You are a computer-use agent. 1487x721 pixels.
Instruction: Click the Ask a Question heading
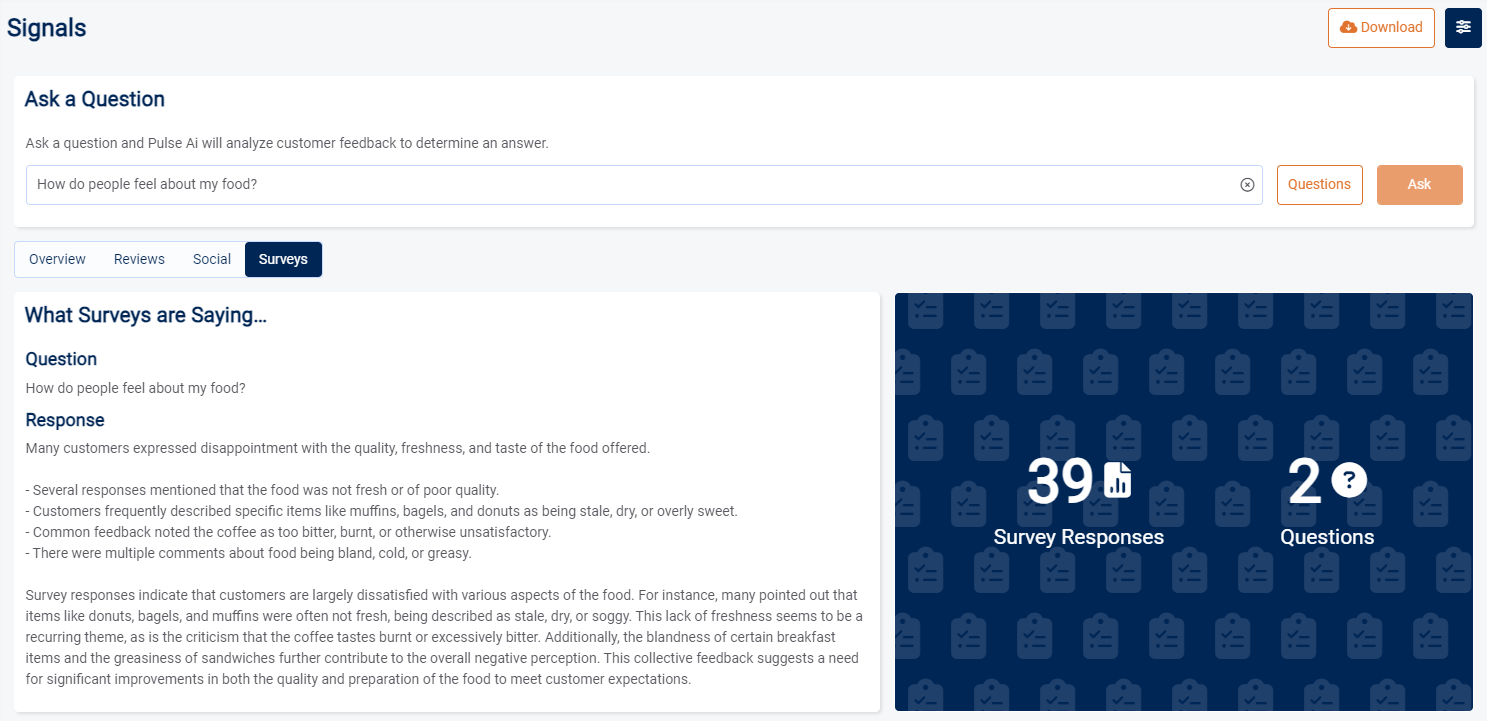[95, 99]
